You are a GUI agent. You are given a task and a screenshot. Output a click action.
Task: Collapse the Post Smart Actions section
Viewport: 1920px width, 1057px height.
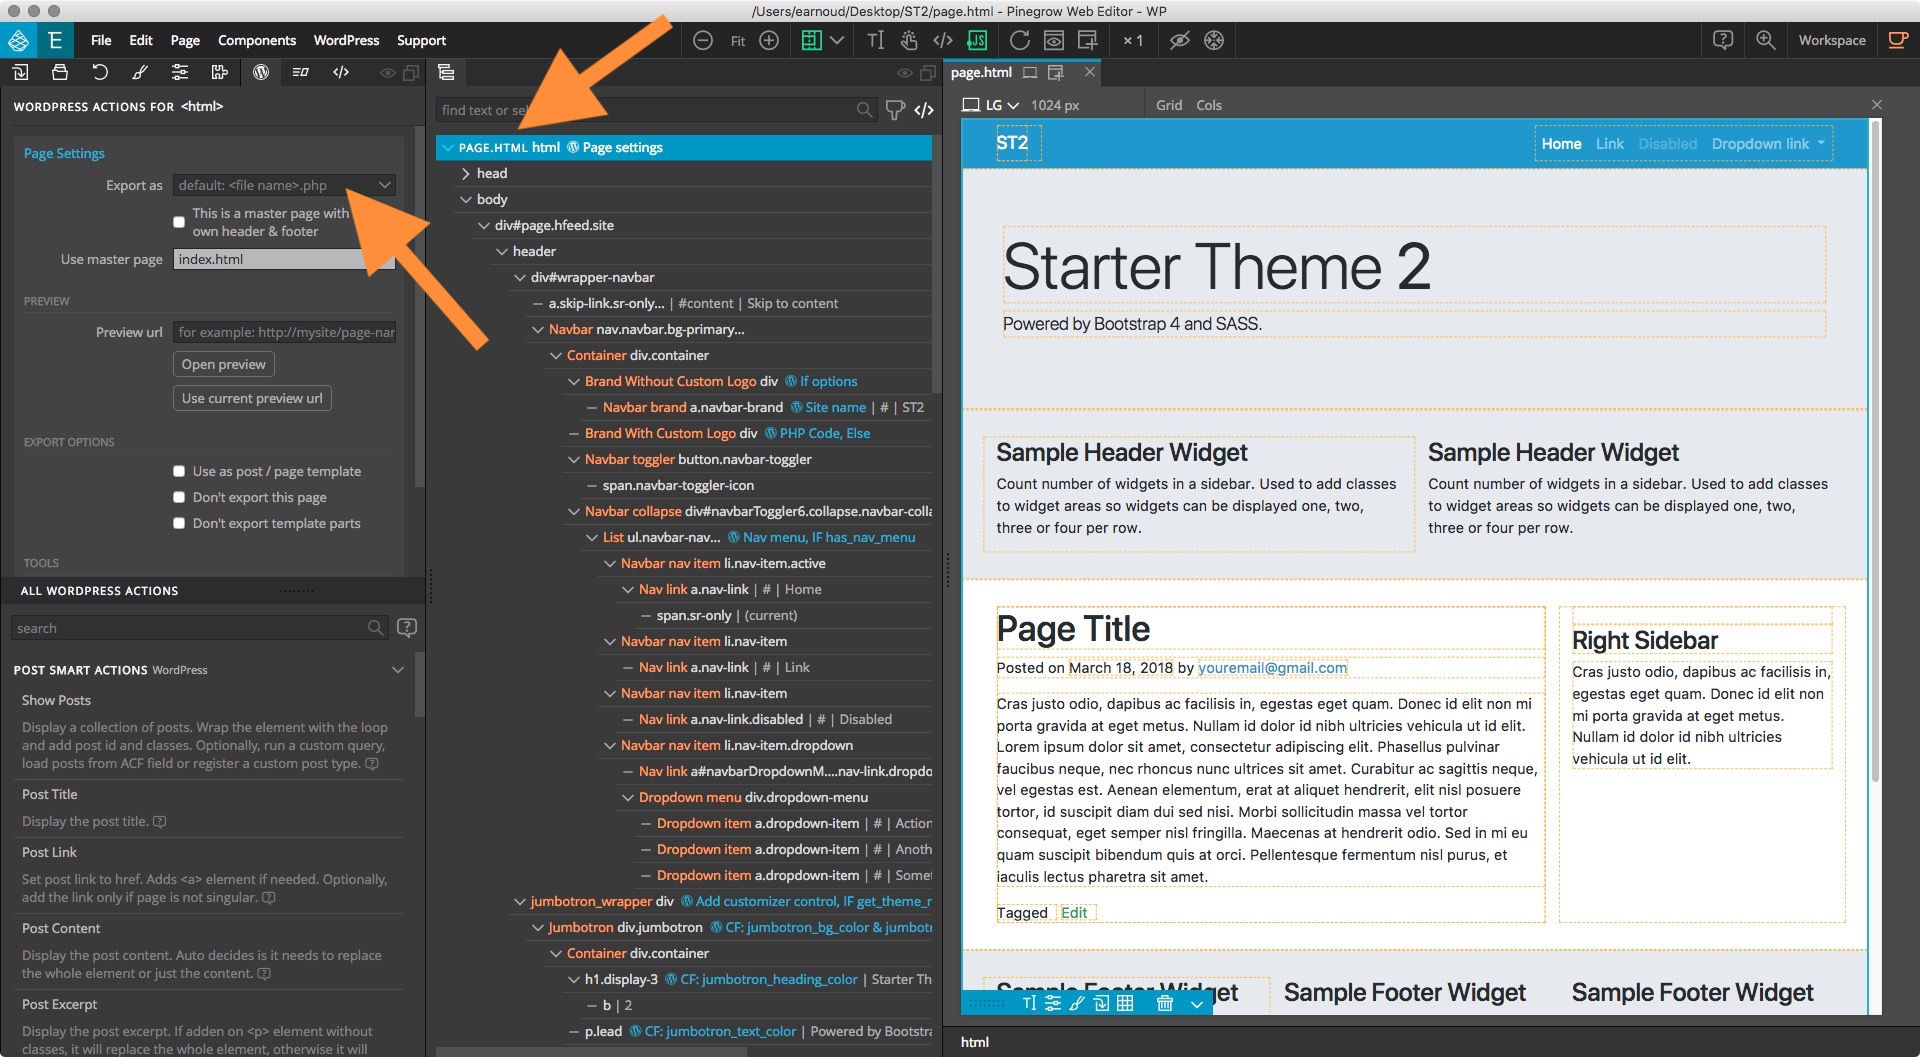pos(398,670)
